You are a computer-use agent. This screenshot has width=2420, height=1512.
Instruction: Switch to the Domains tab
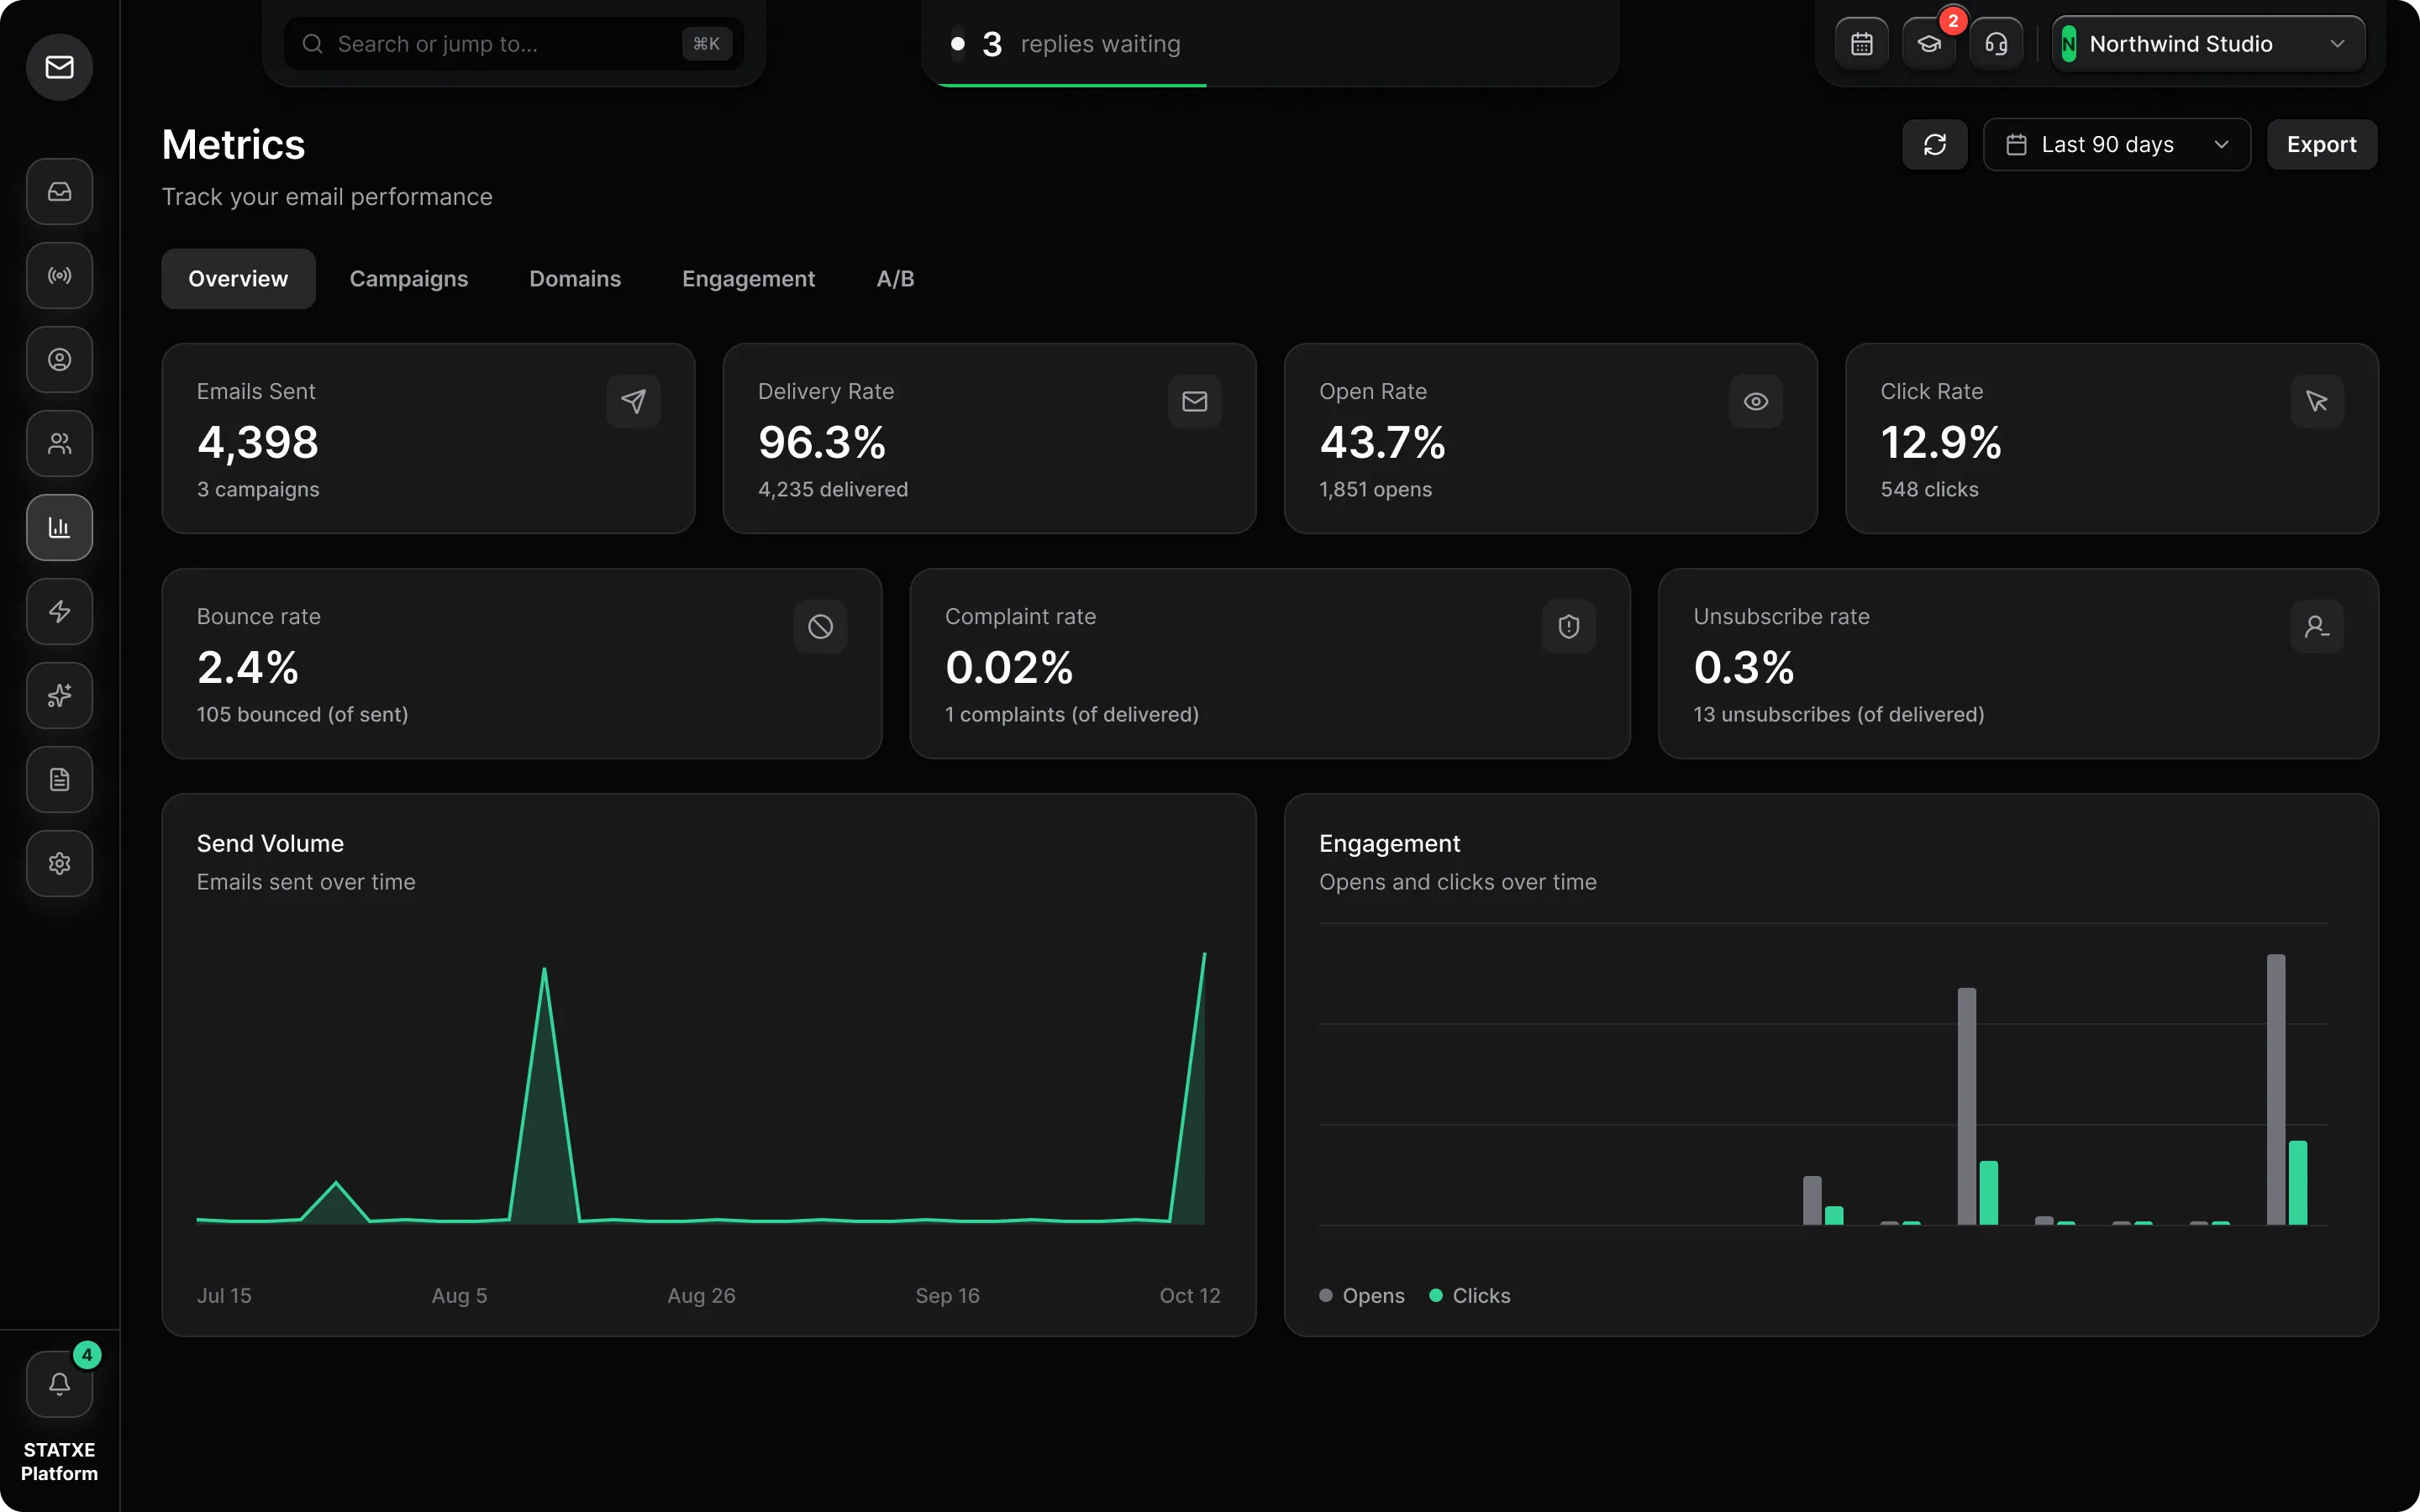pos(575,279)
